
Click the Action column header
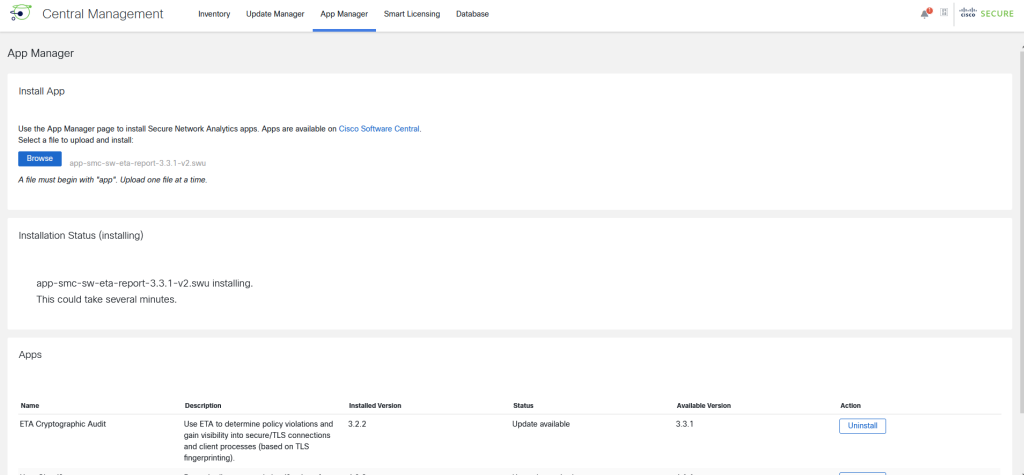tap(850, 406)
